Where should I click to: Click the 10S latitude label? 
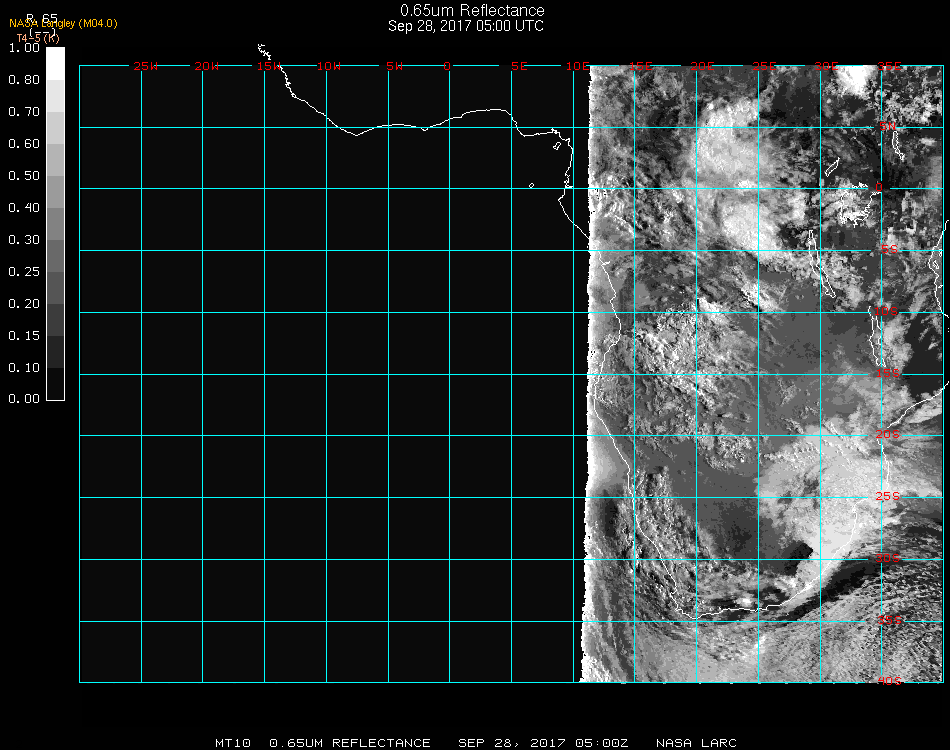(886, 311)
